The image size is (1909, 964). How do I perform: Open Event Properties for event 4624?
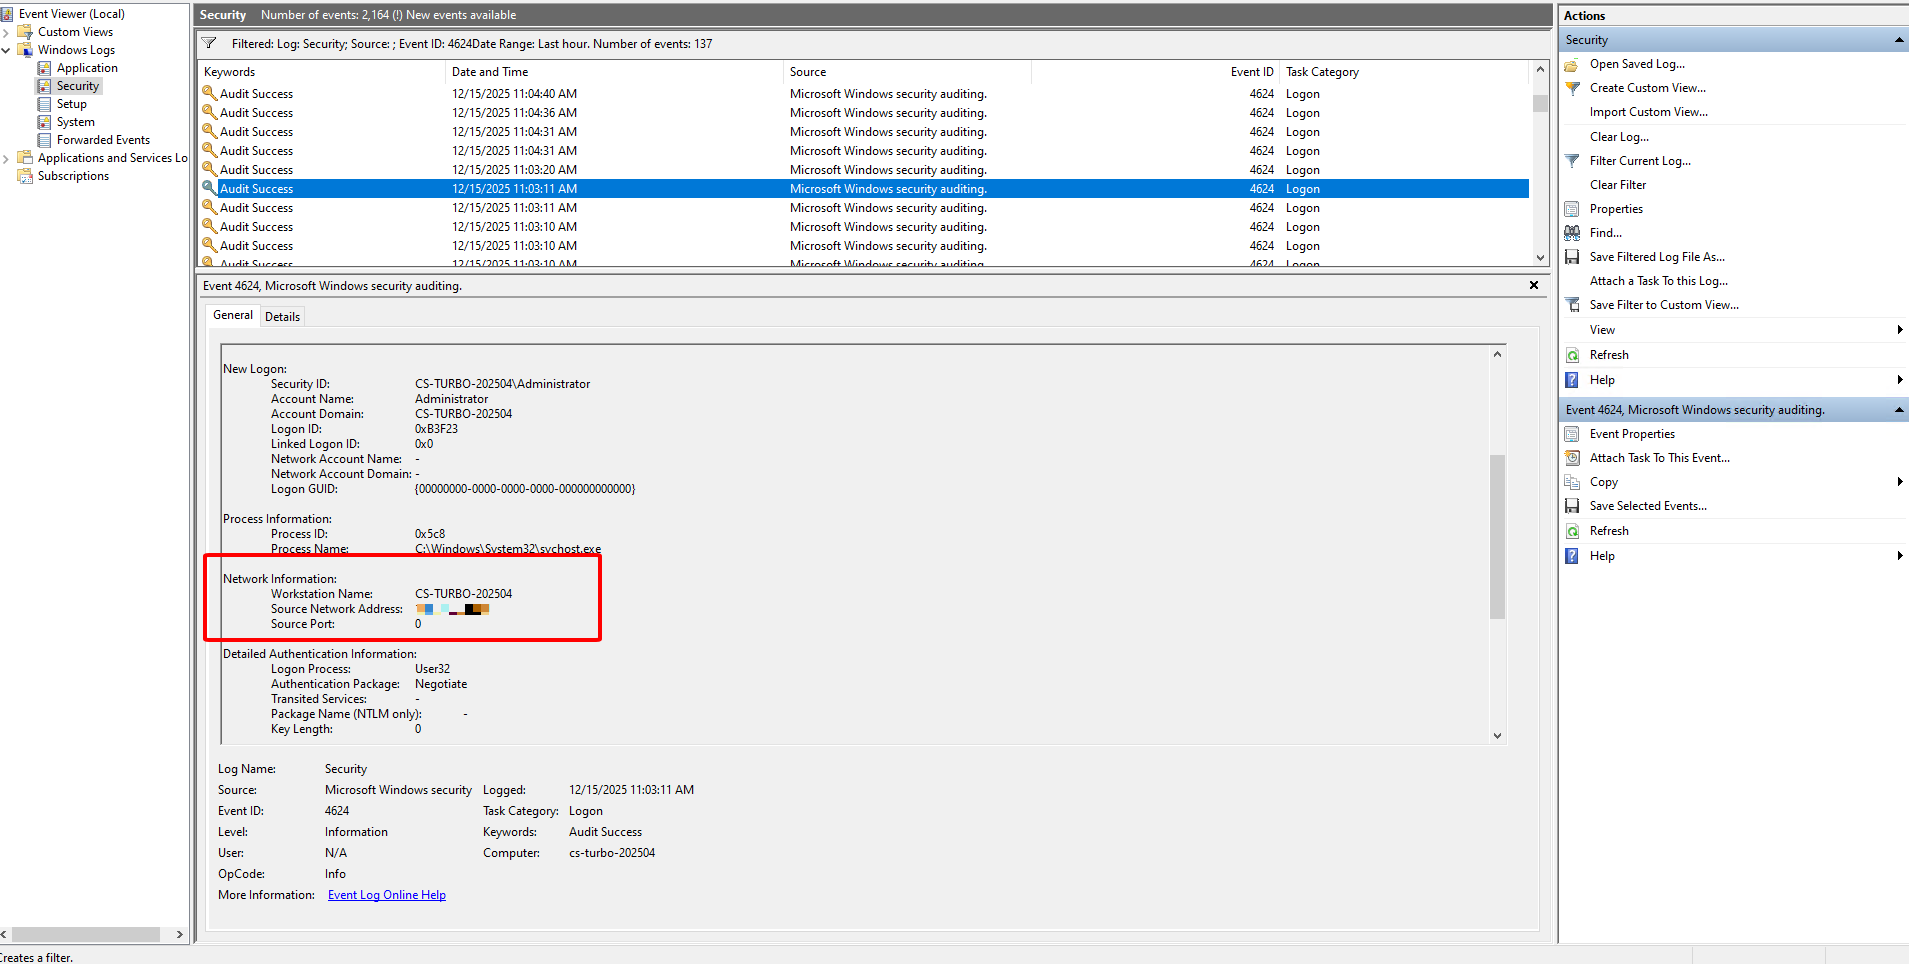1630,433
